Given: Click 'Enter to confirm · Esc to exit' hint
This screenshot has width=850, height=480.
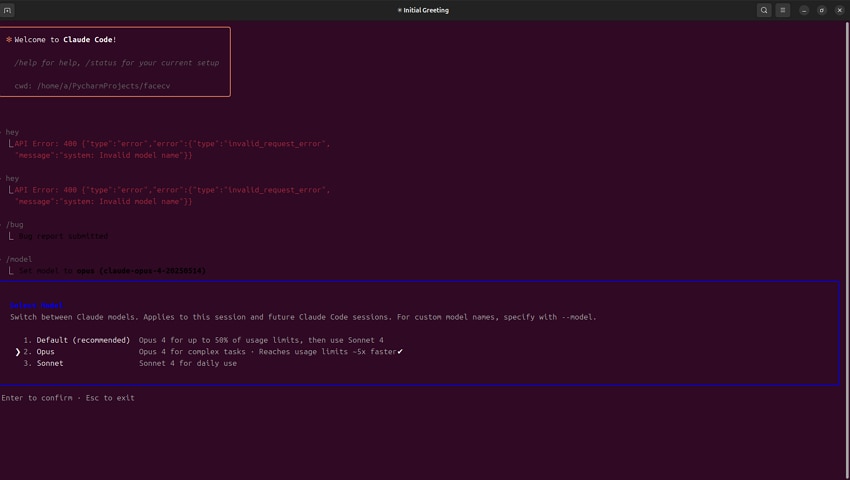Looking at the screenshot, I should point(68,398).
